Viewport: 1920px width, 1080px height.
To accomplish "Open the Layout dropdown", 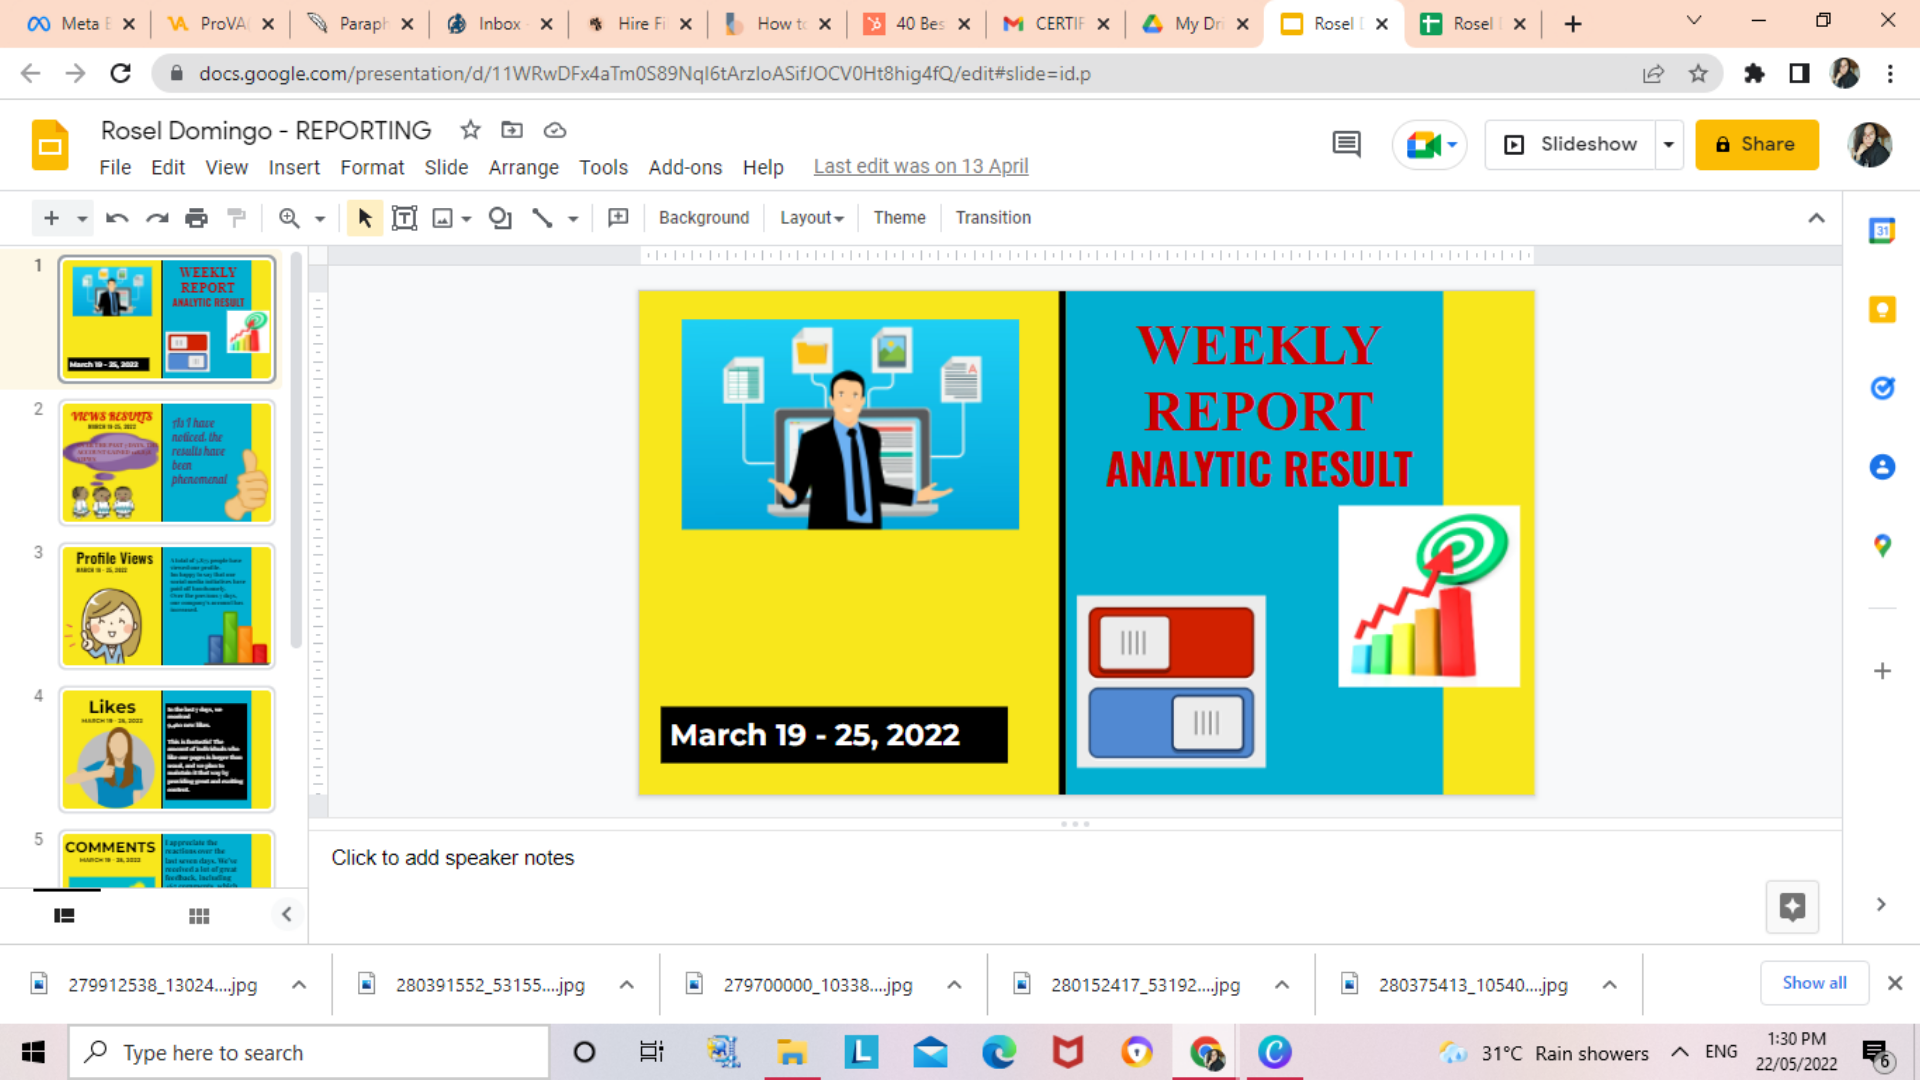I will click(x=811, y=218).
